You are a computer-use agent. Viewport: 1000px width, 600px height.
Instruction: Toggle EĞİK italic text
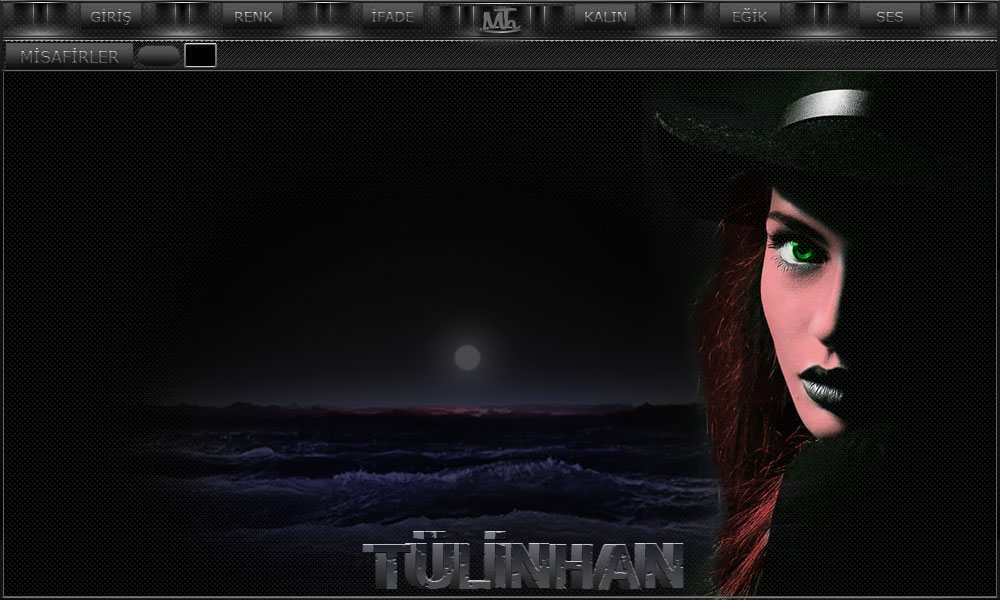click(749, 16)
